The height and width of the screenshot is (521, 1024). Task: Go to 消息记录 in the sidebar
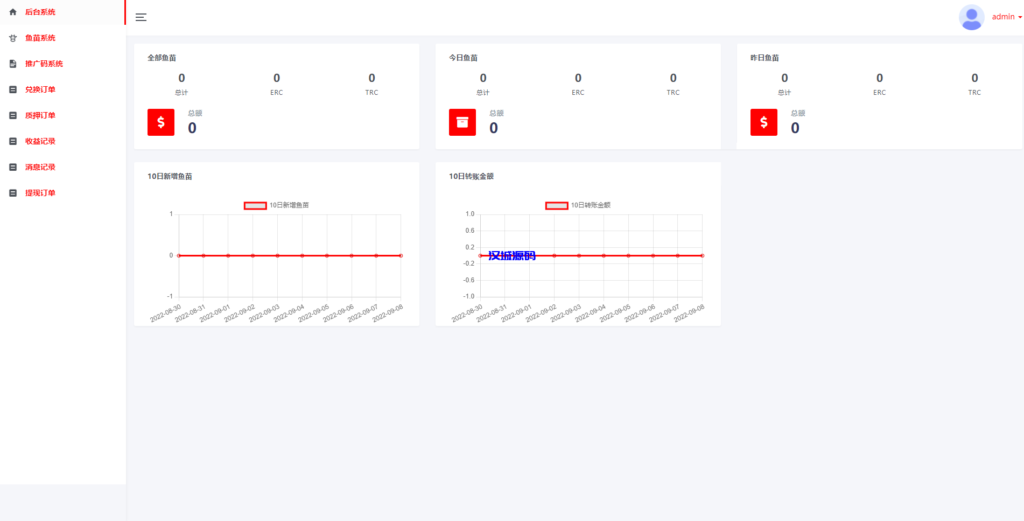(x=40, y=167)
